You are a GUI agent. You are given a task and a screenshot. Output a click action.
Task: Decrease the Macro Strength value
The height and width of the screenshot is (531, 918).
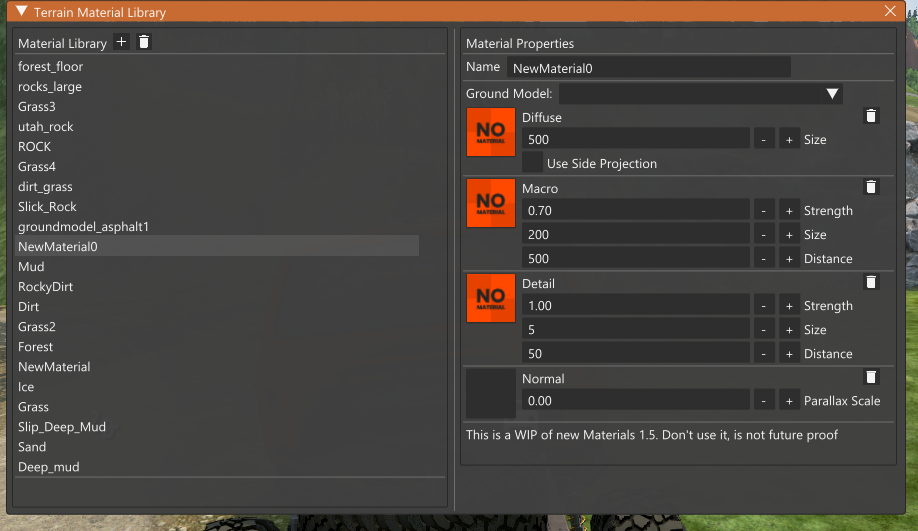point(763,210)
